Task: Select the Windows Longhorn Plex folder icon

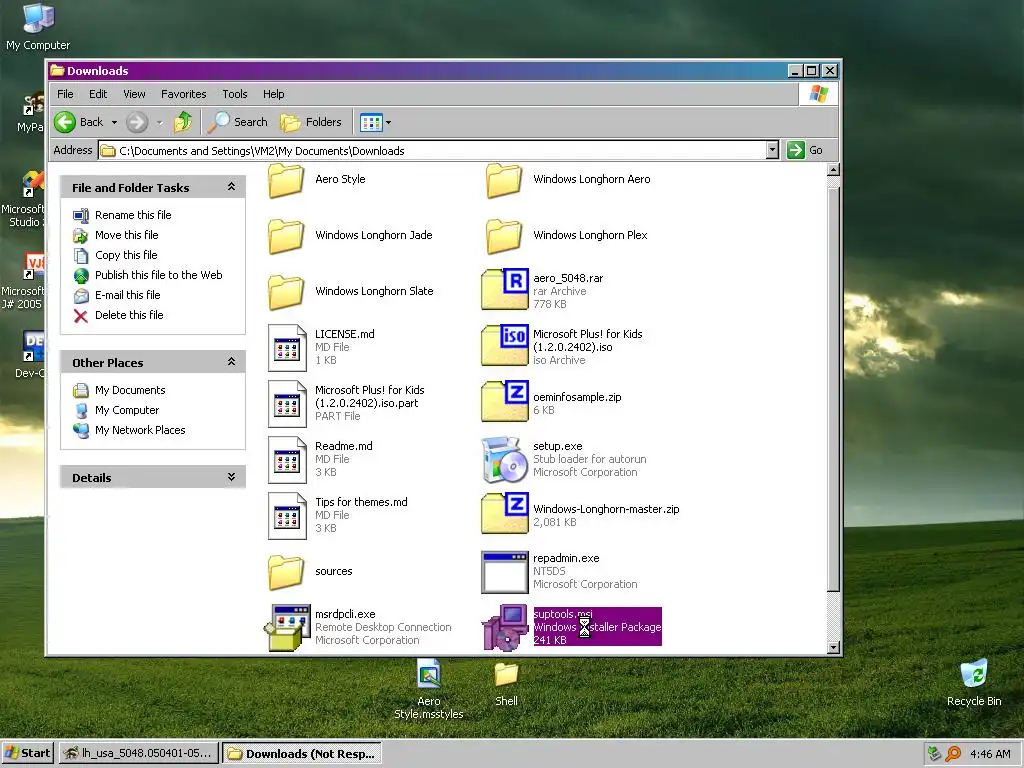Action: (504, 236)
